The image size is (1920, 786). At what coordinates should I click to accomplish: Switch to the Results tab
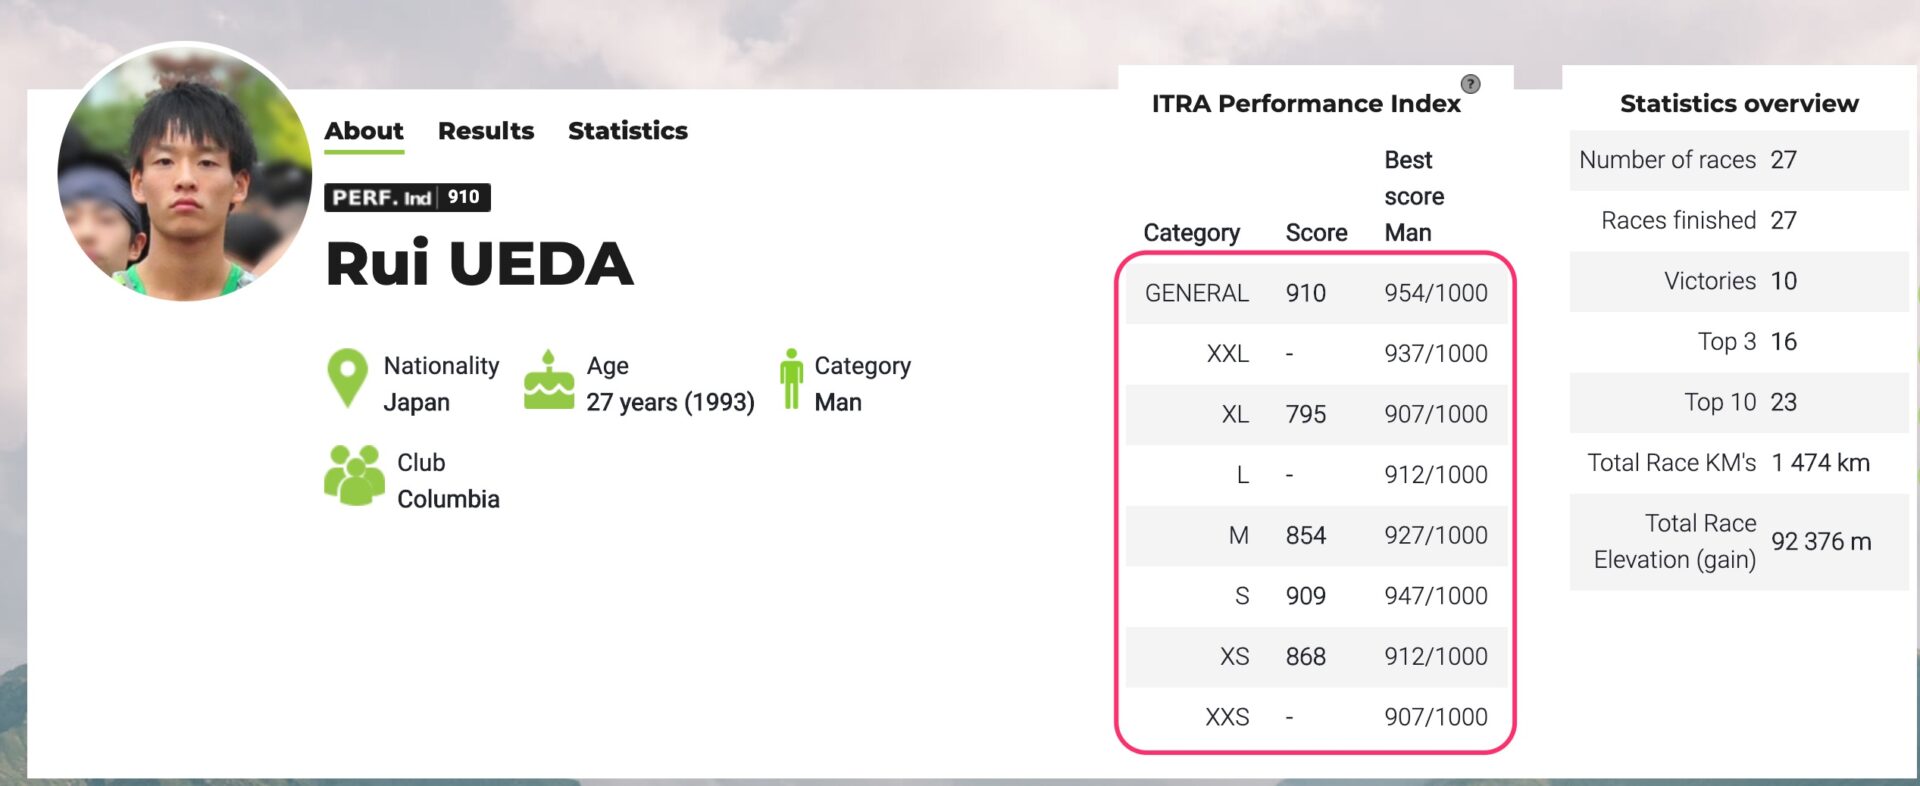click(x=486, y=131)
